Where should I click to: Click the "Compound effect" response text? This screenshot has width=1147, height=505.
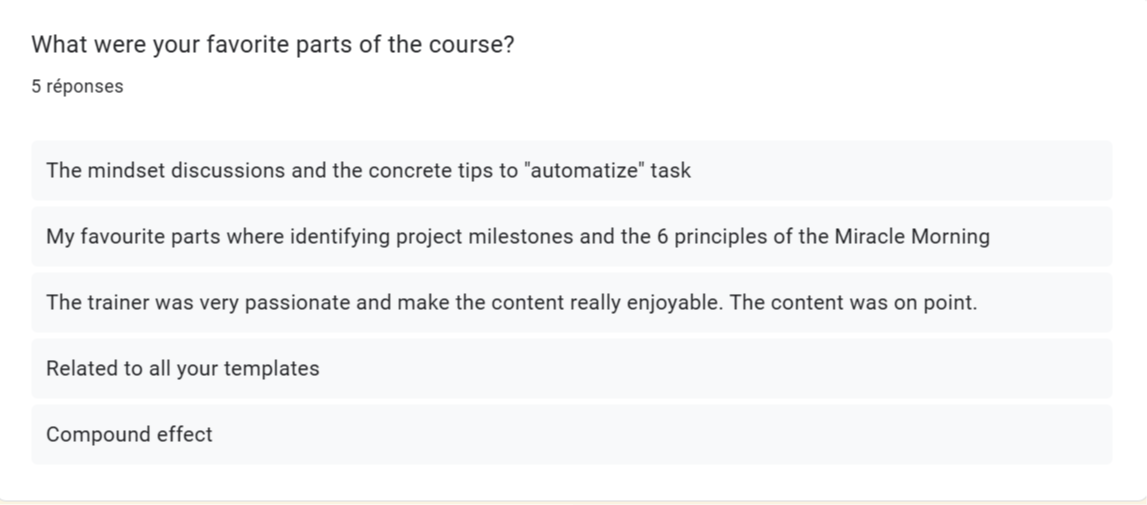pyautogui.click(x=129, y=435)
